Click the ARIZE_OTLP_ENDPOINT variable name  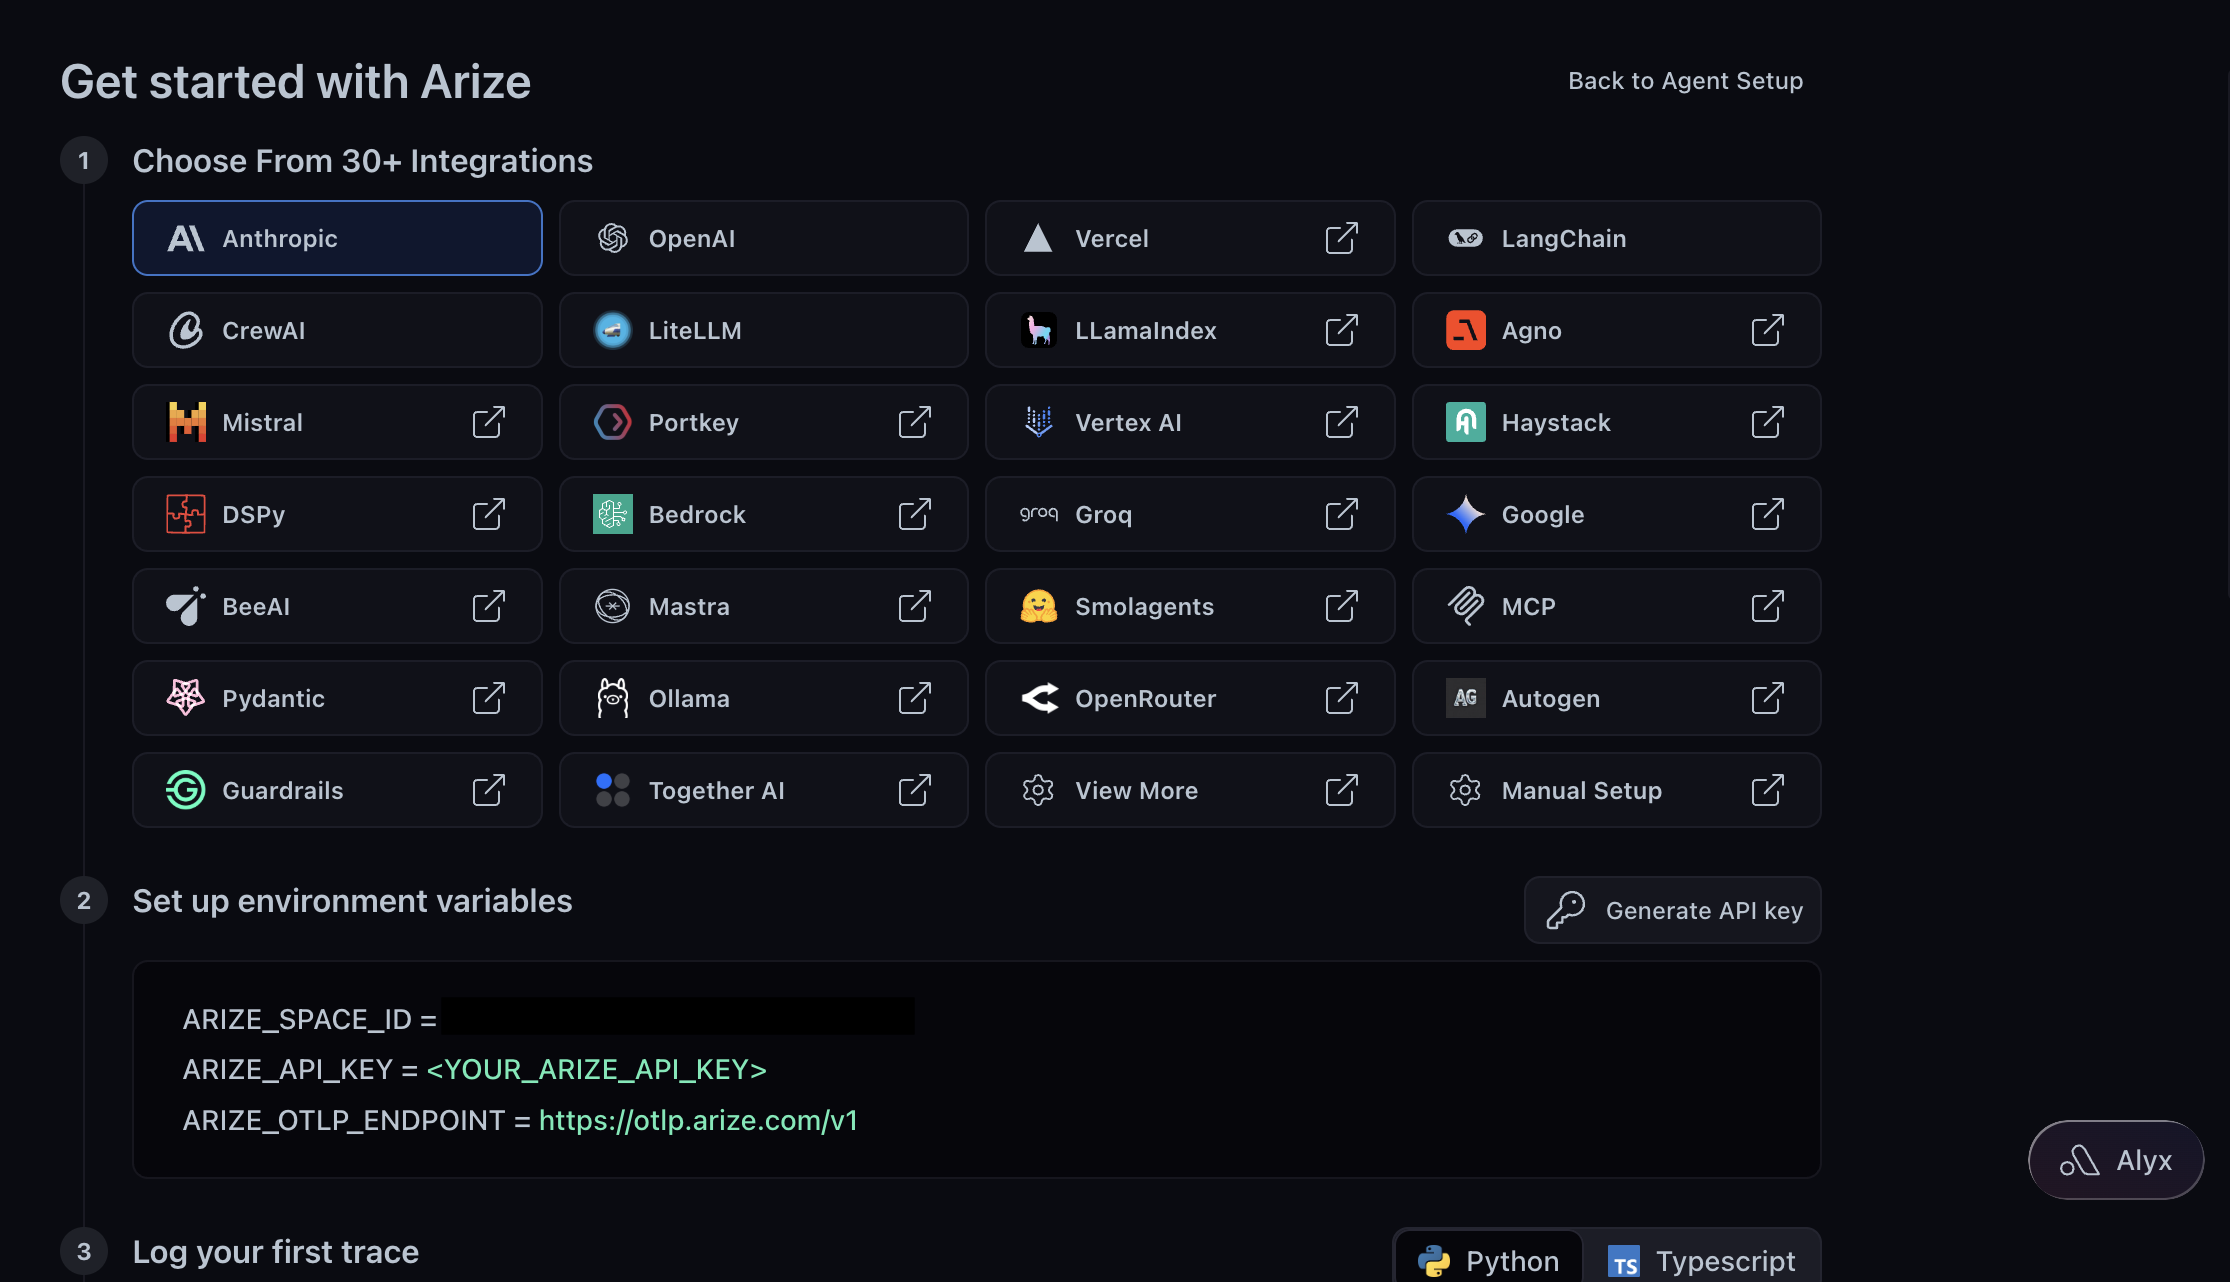pyautogui.click(x=344, y=1120)
